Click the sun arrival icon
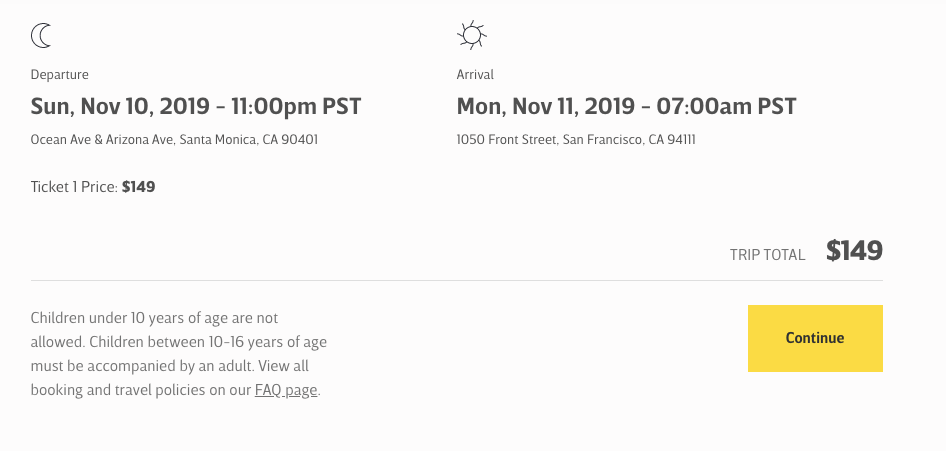 pyautogui.click(x=472, y=35)
